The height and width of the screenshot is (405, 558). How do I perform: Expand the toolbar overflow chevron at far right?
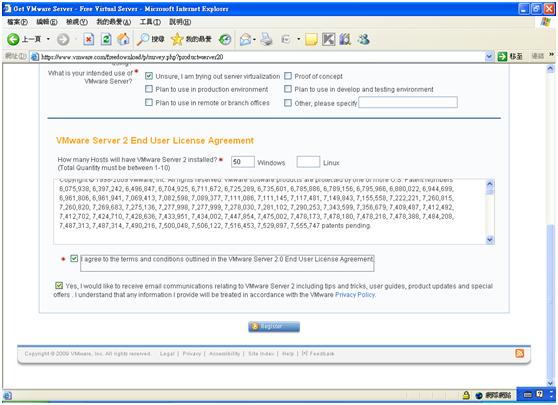click(x=551, y=54)
